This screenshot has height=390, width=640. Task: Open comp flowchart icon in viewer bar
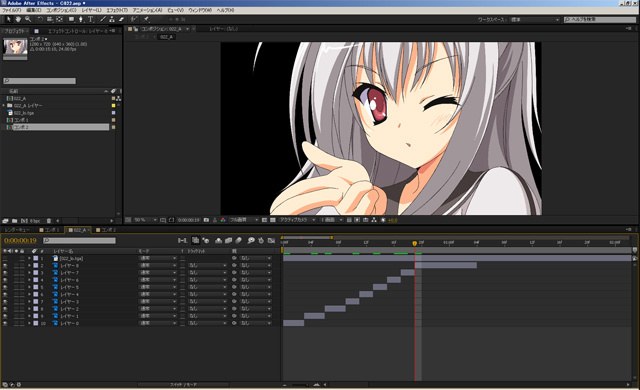coord(373,220)
